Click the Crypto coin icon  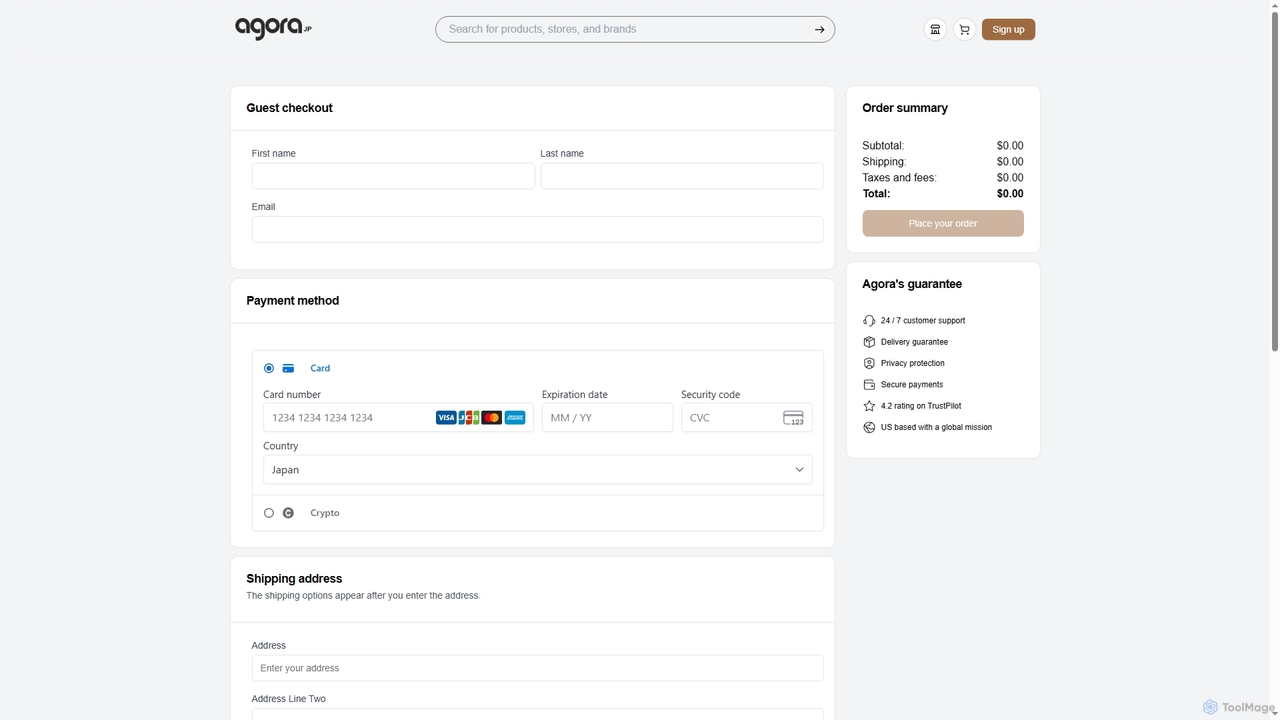(x=288, y=513)
